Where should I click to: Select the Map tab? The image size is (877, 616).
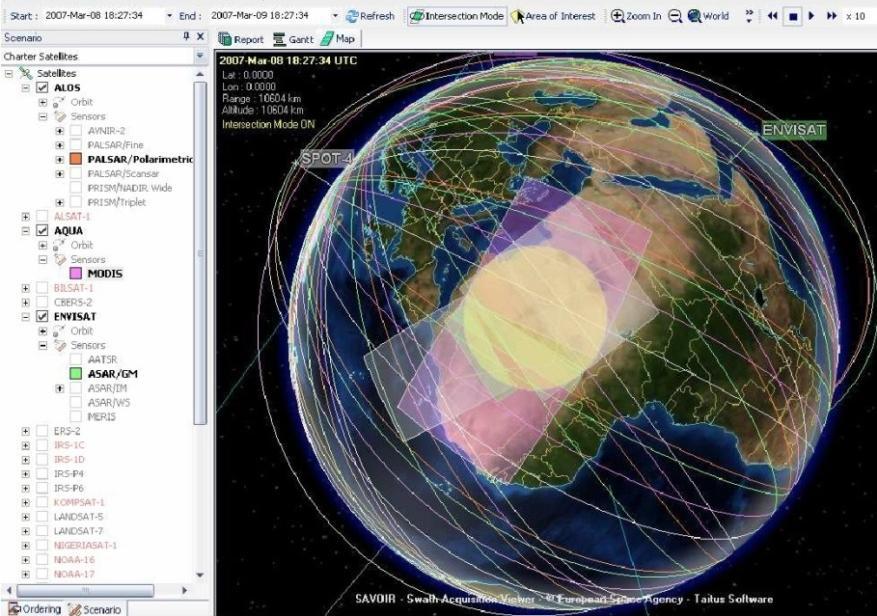[338, 39]
